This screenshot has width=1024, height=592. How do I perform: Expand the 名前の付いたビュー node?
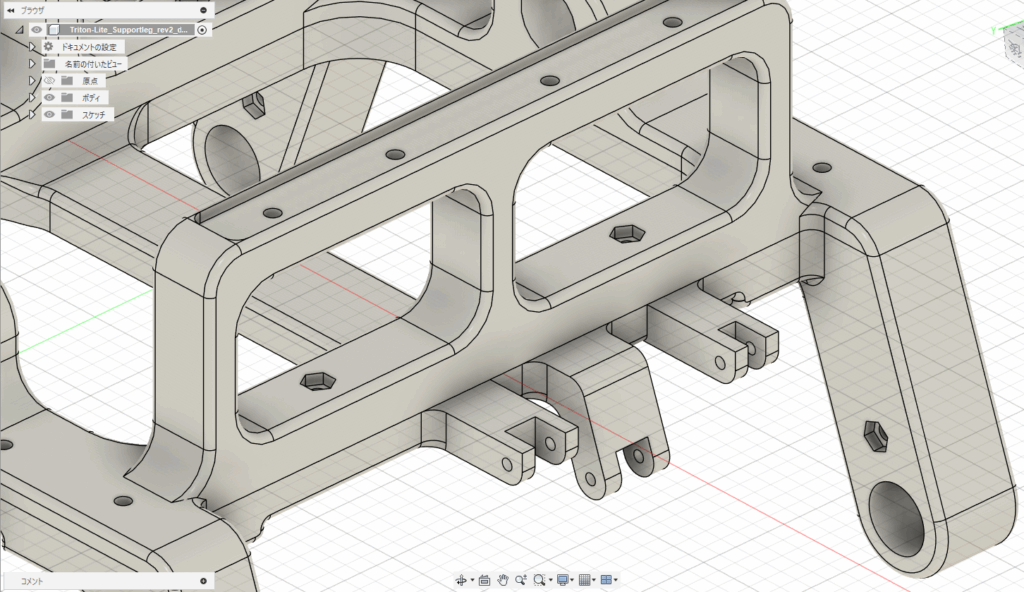coord(32,64)
